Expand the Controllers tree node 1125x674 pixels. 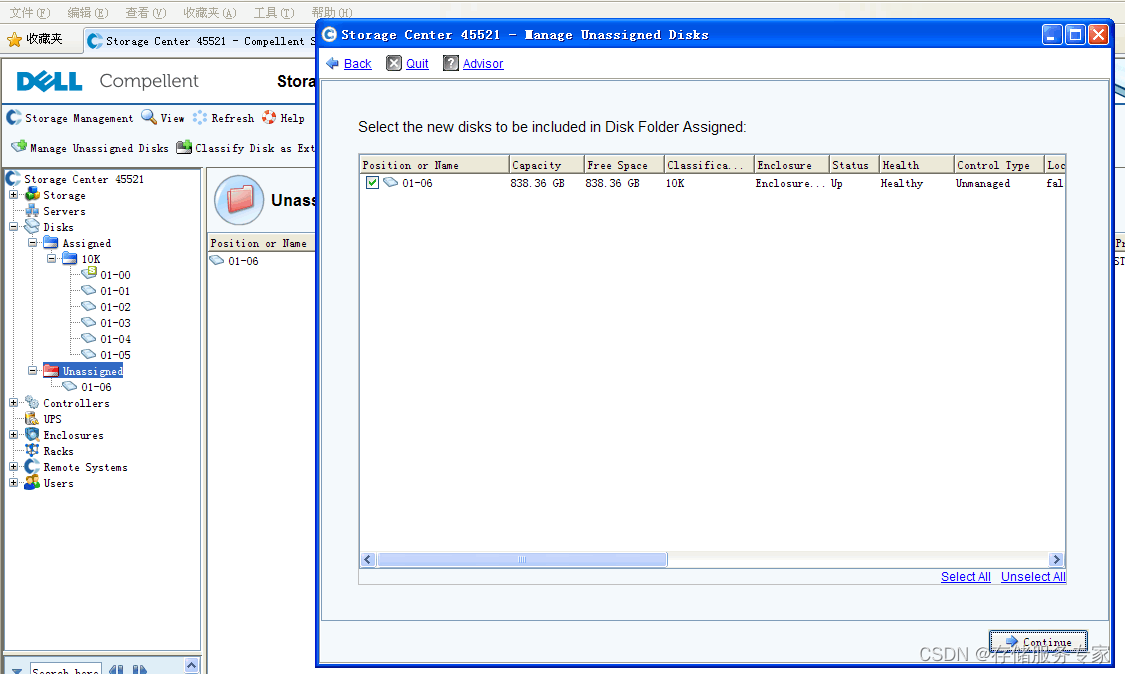[14, 403]
